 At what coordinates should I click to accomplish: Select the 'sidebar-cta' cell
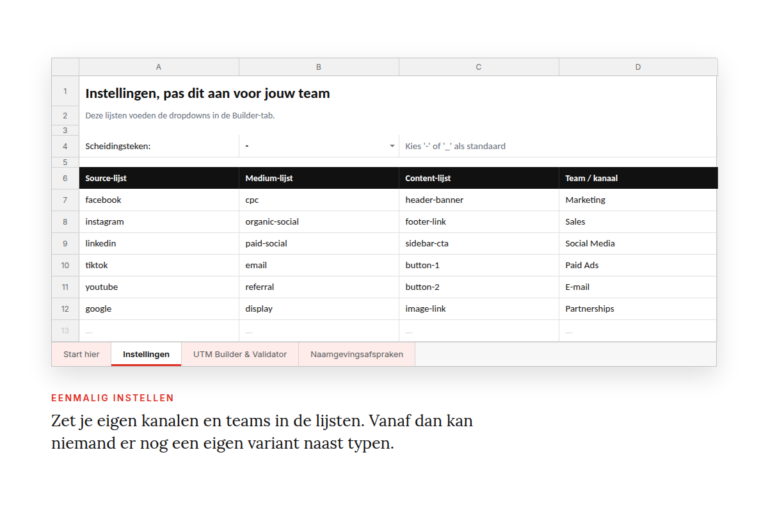click(x=479, y=244)
